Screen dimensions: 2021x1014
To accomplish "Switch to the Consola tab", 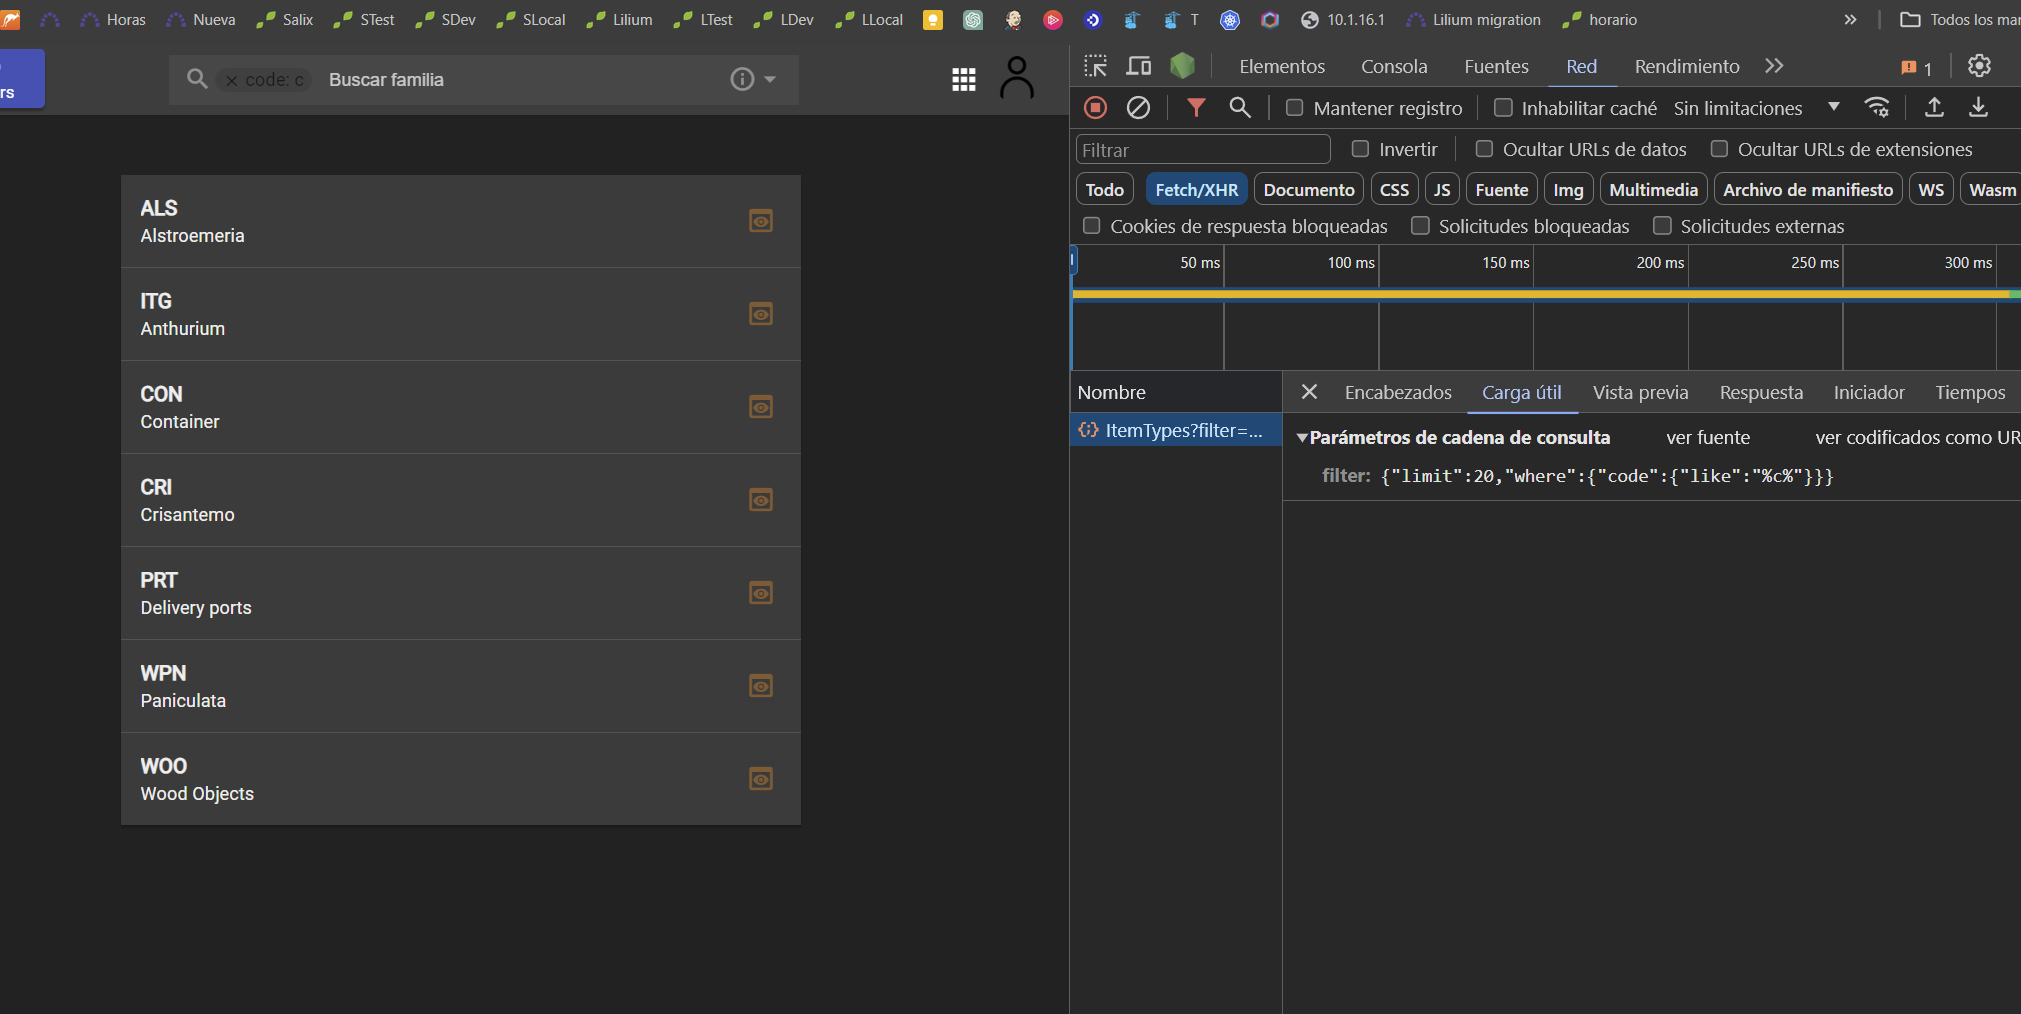I will click(x=1394, y=66).
